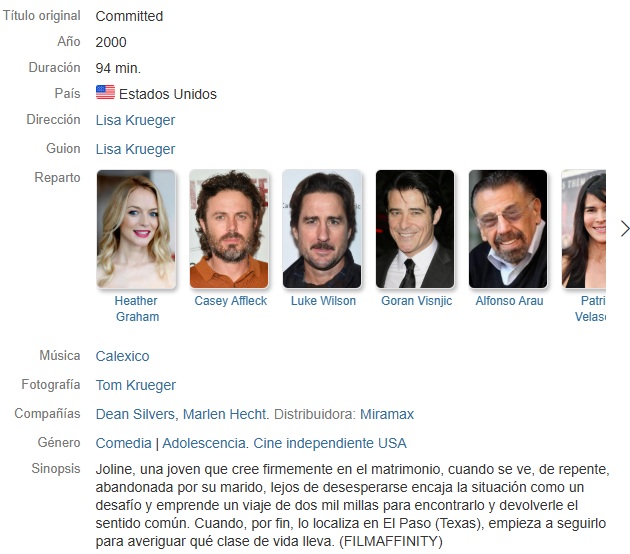Open Miramax distributor link

point(387,414)
